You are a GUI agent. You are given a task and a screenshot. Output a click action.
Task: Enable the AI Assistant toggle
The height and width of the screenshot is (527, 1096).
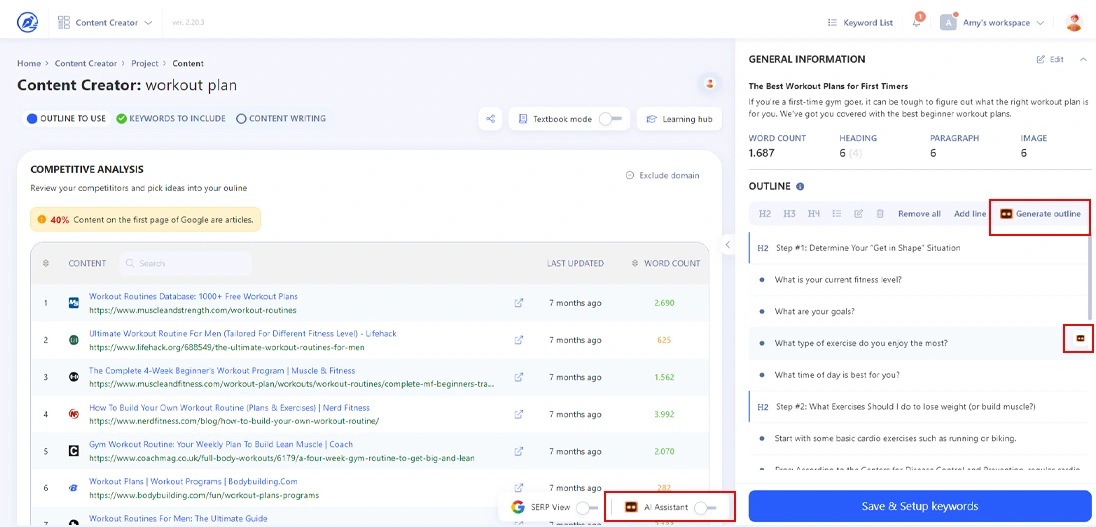(x=705, y=507)
